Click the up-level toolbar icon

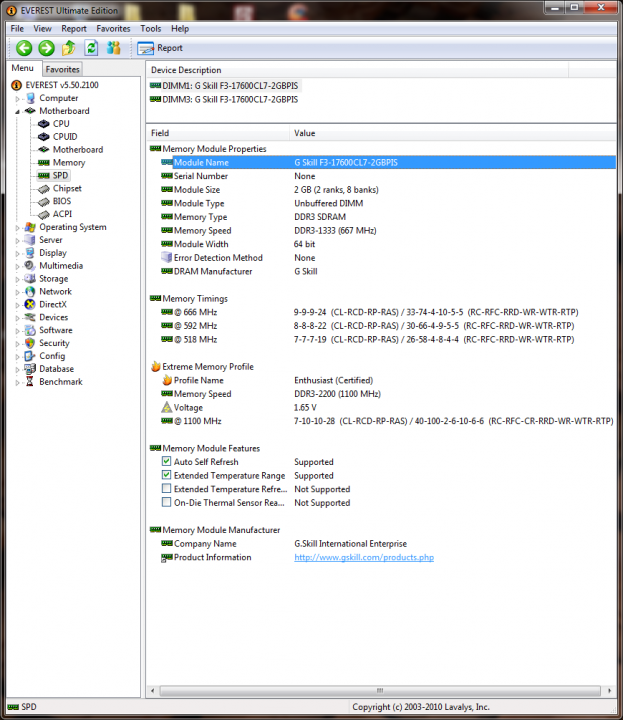pos(68,48)
